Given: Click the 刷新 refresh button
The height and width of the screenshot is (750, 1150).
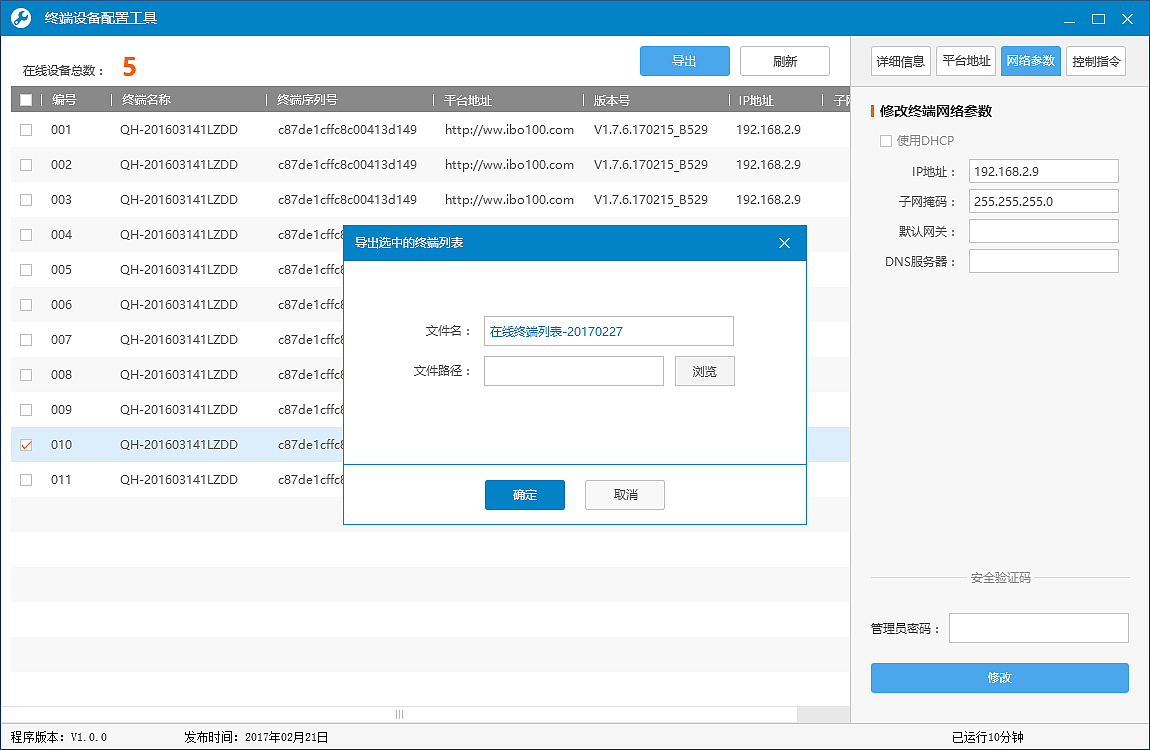Looking at the screenshot, I should point(784,61).
